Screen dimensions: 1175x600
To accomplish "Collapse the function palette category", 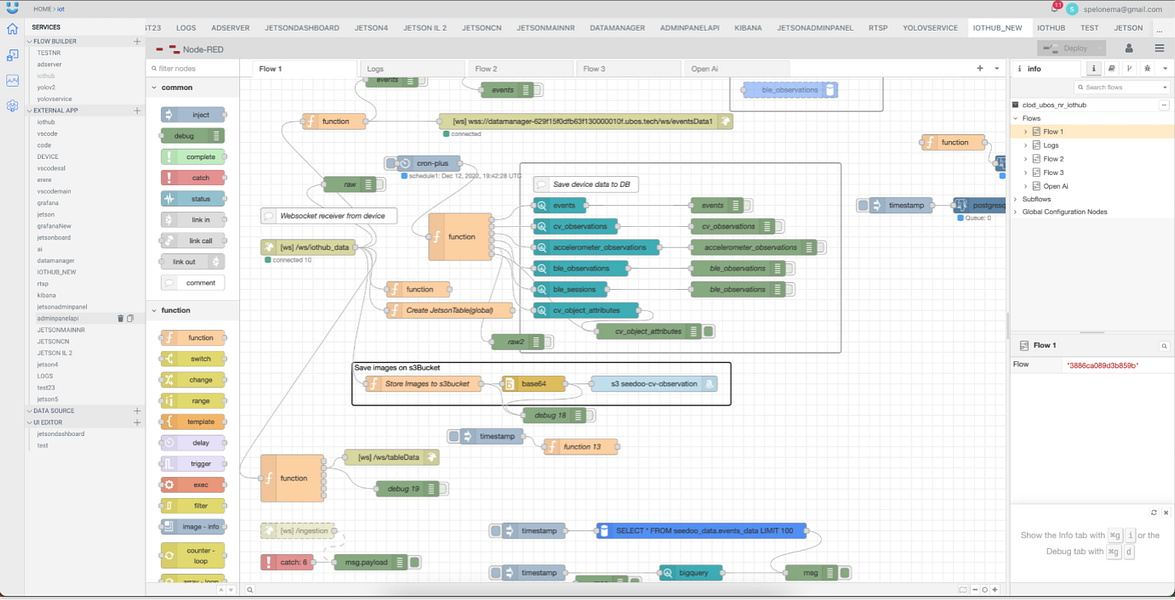I will [154, 310].
